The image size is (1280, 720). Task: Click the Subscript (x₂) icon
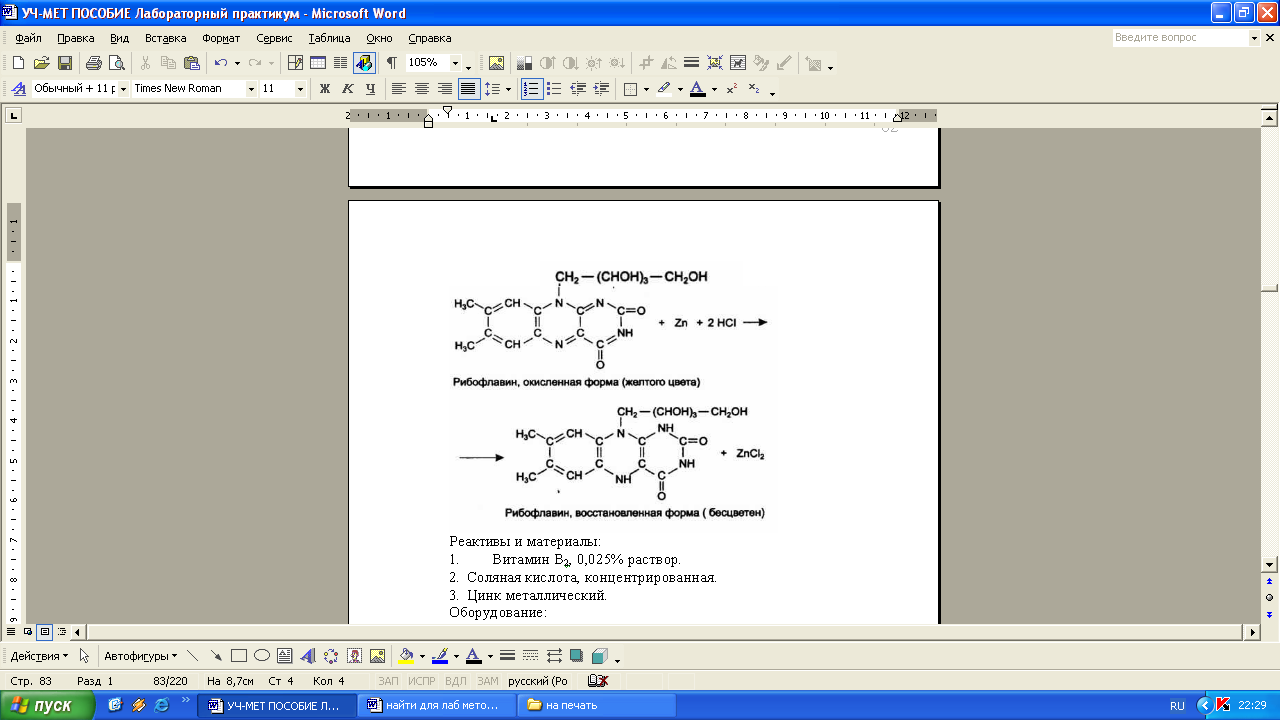[755, 89]
